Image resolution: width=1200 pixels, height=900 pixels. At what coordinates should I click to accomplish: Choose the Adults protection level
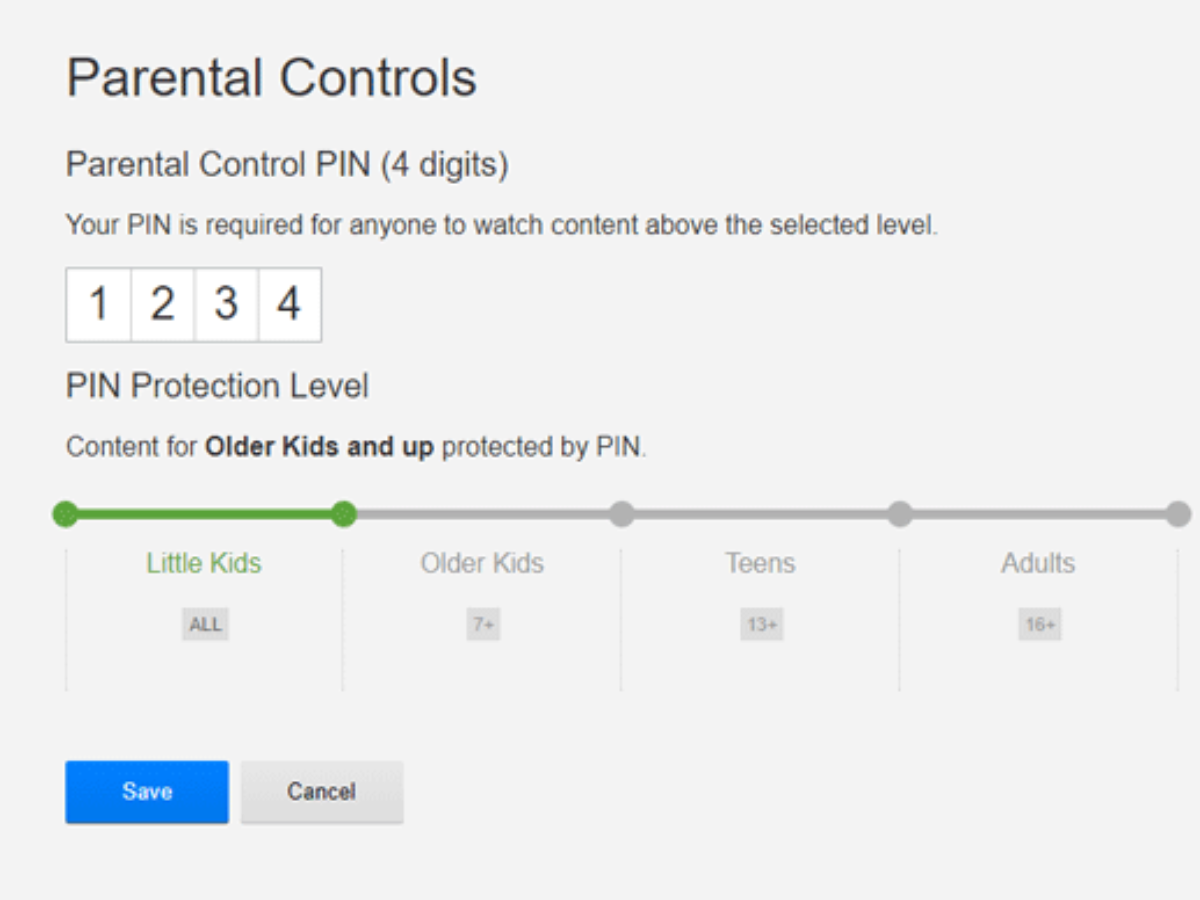pos(1038,564)
